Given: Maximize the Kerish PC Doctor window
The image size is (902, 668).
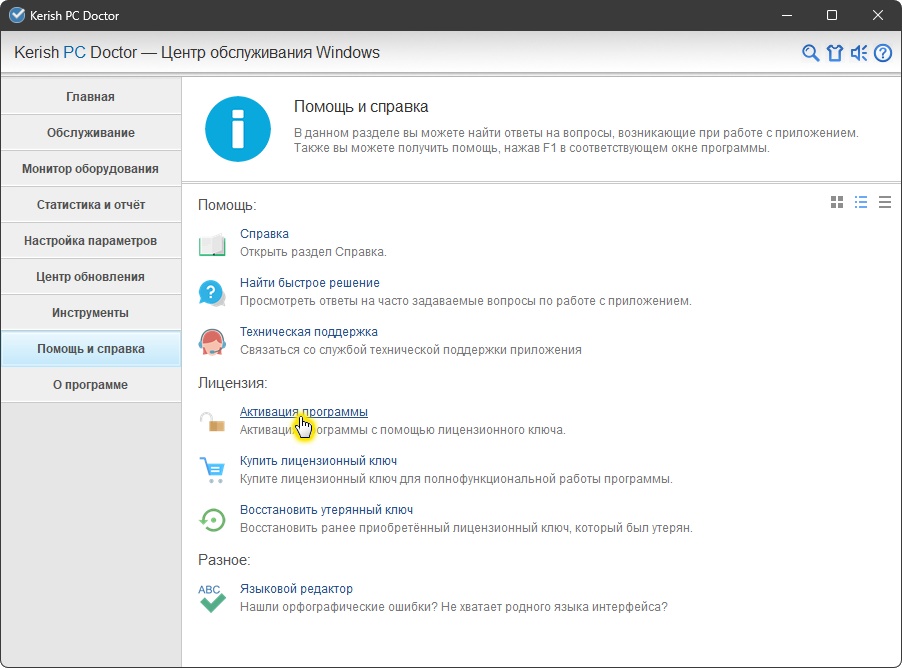Looking at the screenshot, I should coord(832,16).
